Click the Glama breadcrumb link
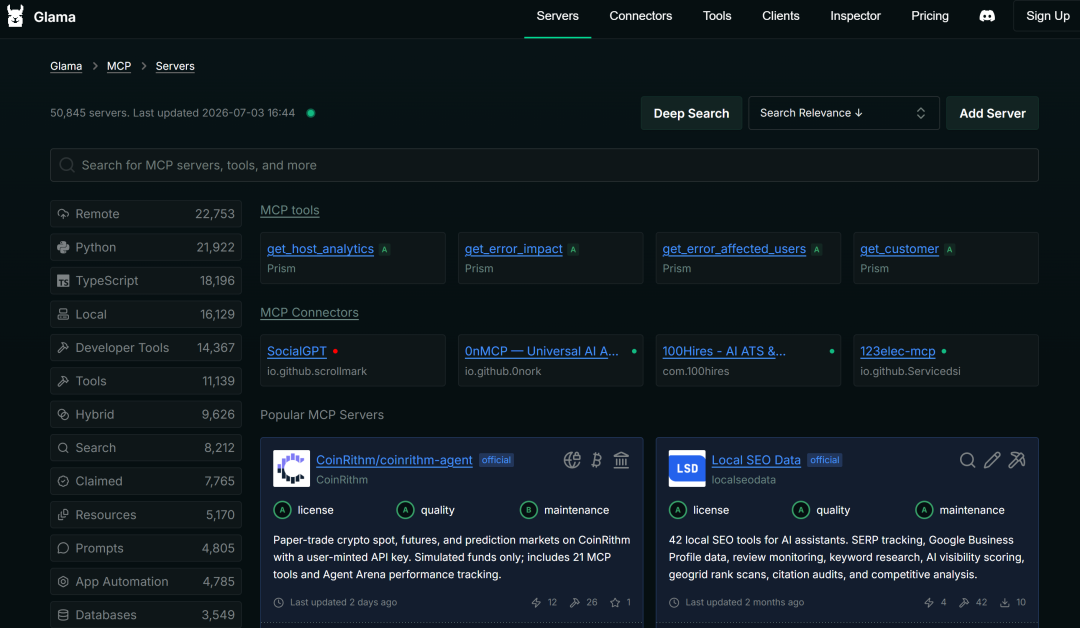Image resolution: width=1080 pixels, height=628 pixels. pos(66,66)
